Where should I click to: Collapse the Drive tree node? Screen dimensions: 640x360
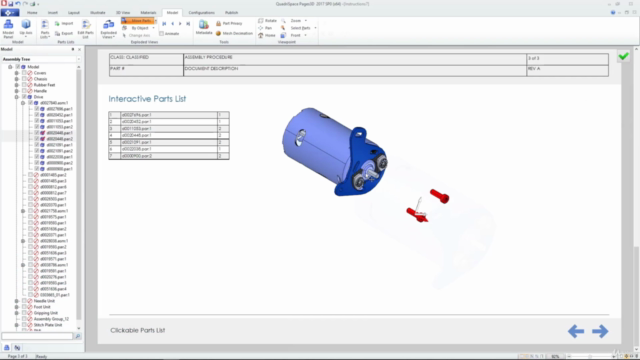(x=17, y=97)
